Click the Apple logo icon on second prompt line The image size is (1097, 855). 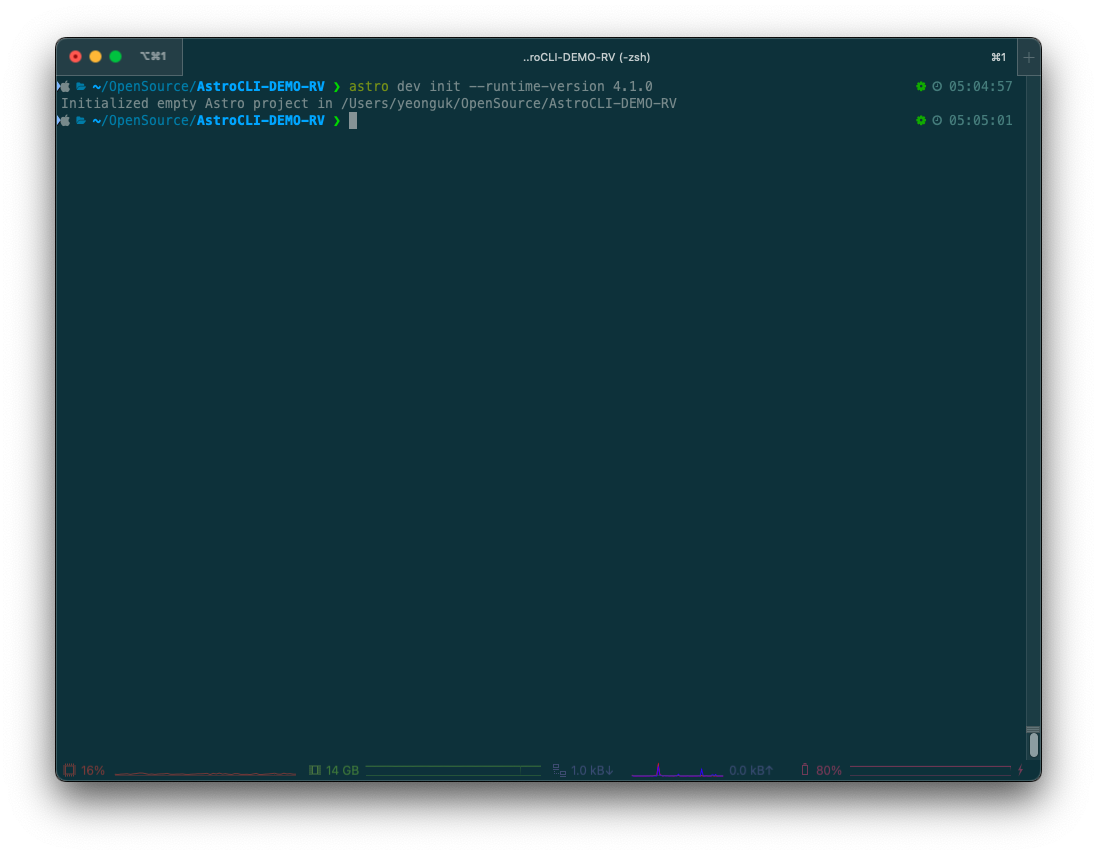(65, 120)
